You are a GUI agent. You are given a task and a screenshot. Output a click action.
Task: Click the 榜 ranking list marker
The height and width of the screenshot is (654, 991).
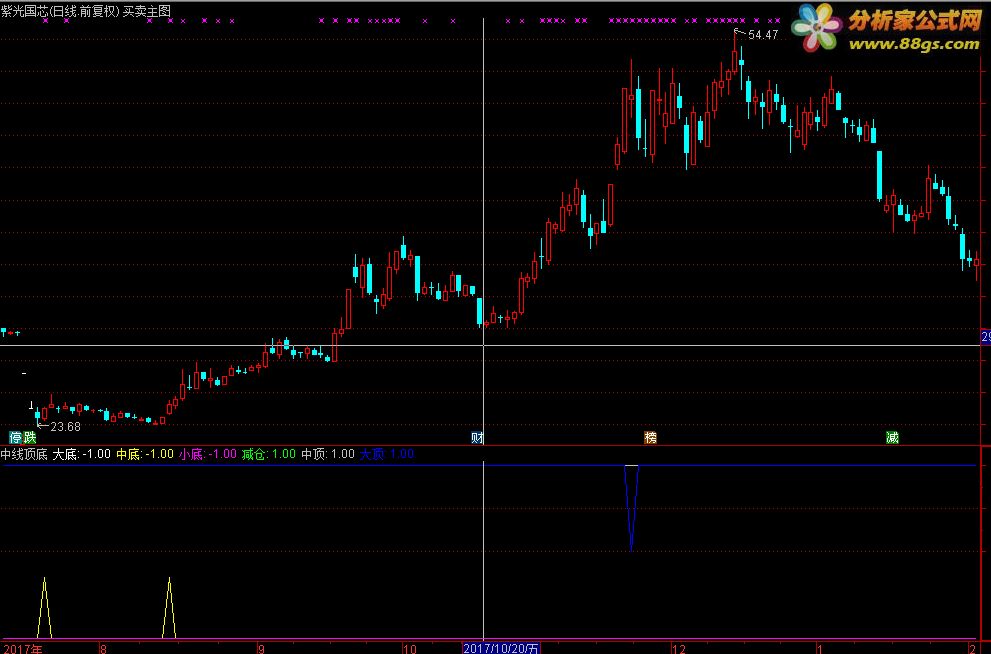click(650, 437)
